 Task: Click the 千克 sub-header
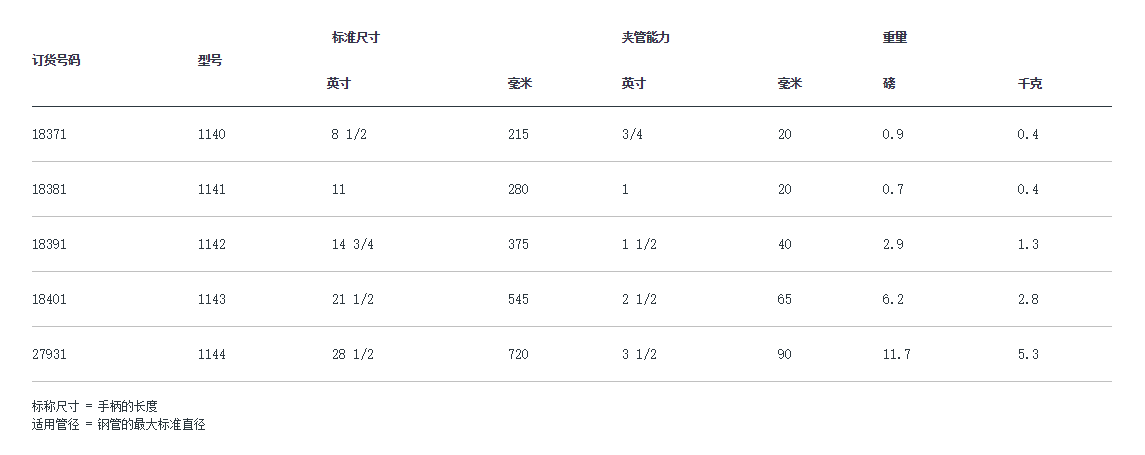[1029, 84]
